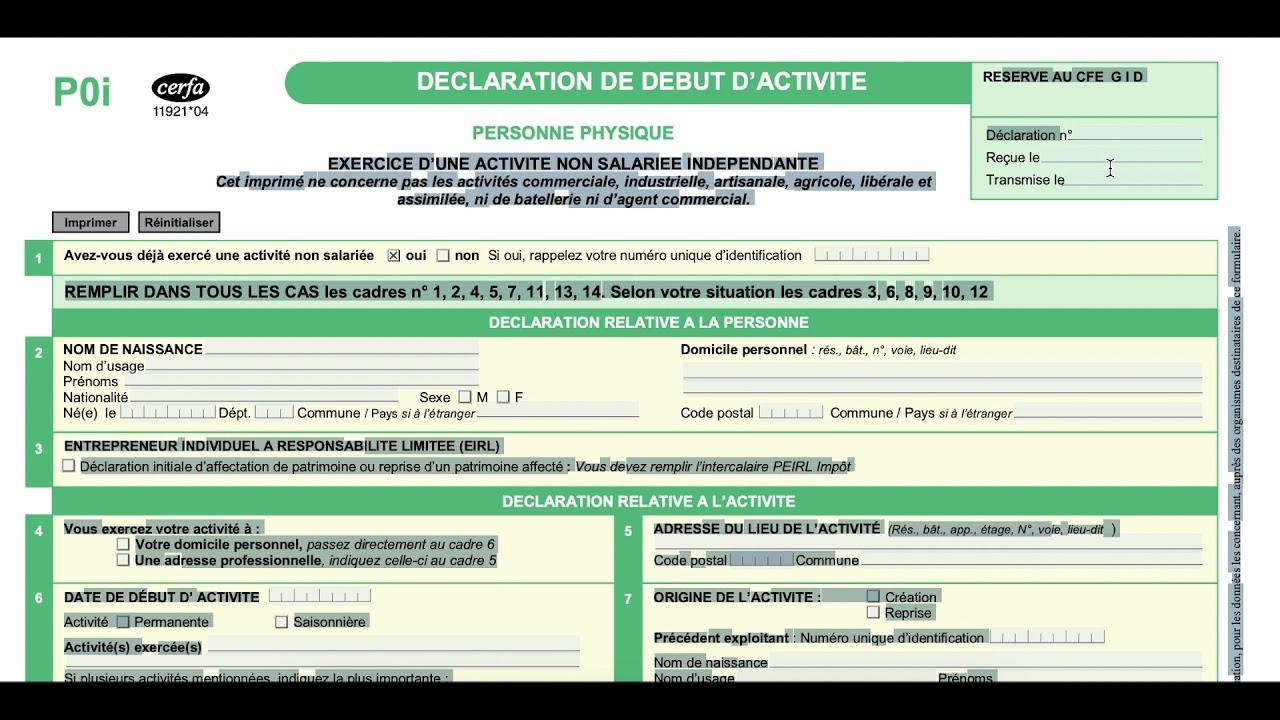Viewport: 1280px width, 720px height.
Task: Click the Domicile personnel address field
Action: pos(942,378)
